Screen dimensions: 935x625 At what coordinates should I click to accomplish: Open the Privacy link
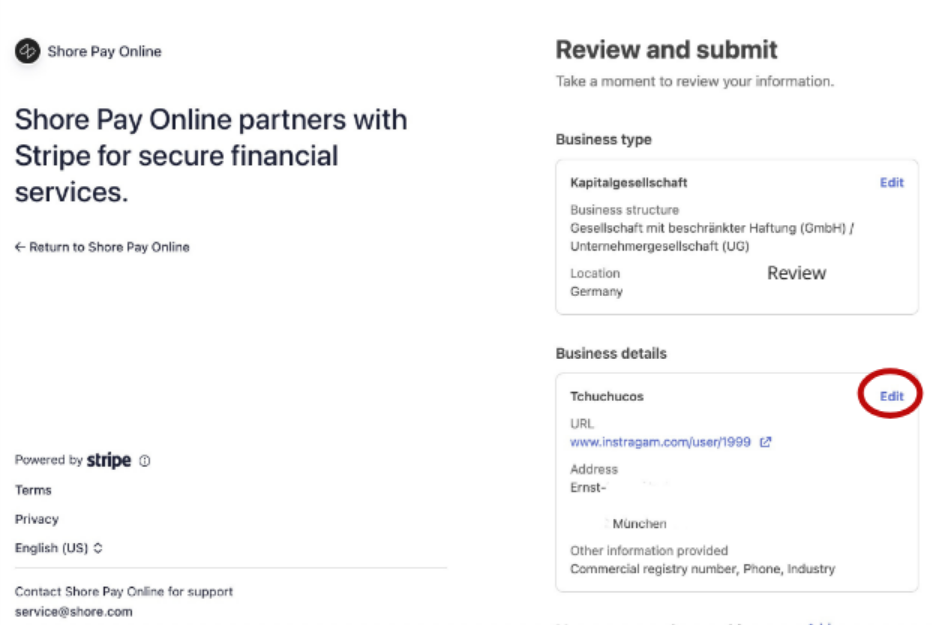[37, 519]
